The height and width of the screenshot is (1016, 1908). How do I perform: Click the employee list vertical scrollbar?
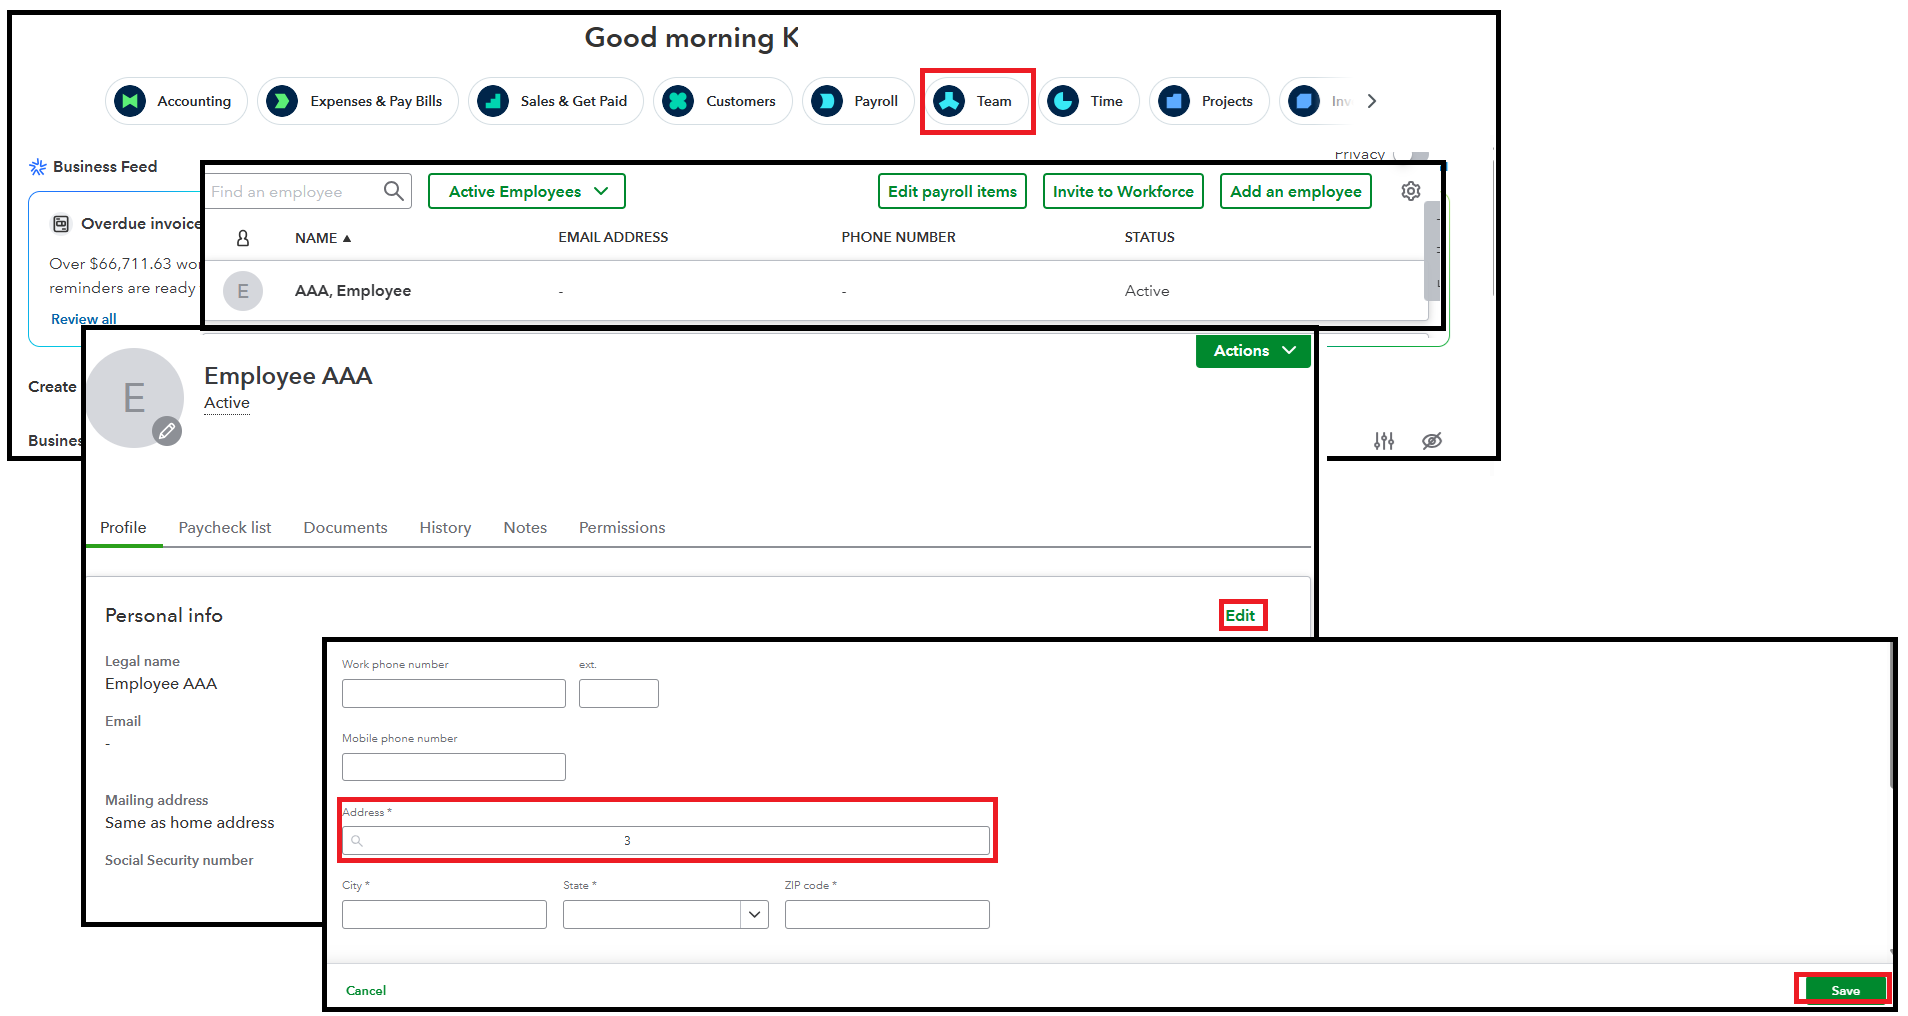1432,250
